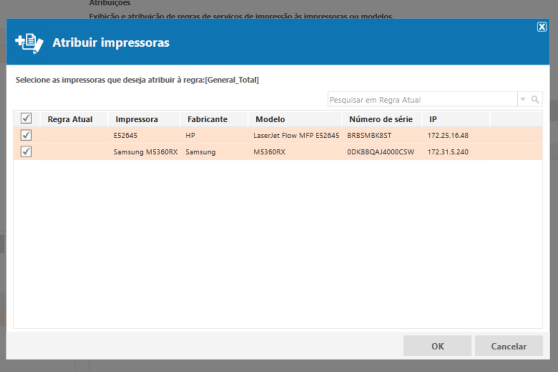Click serial number BRBSMBK8ST
This screenshot has height=372, width=558.
click(369, 136)
